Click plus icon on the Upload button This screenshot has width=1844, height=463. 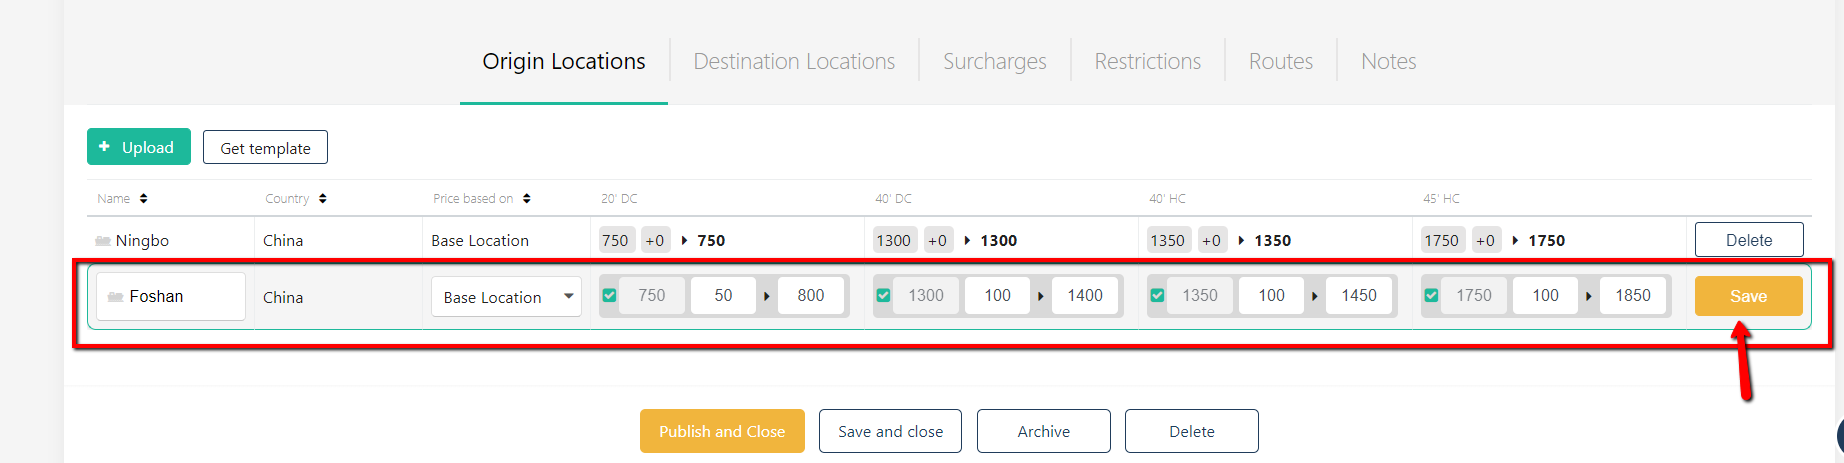(x=105, y=147)
